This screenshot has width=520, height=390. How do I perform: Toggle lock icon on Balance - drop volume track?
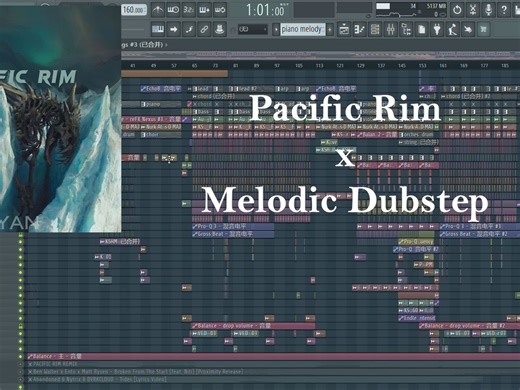point(21,326)
